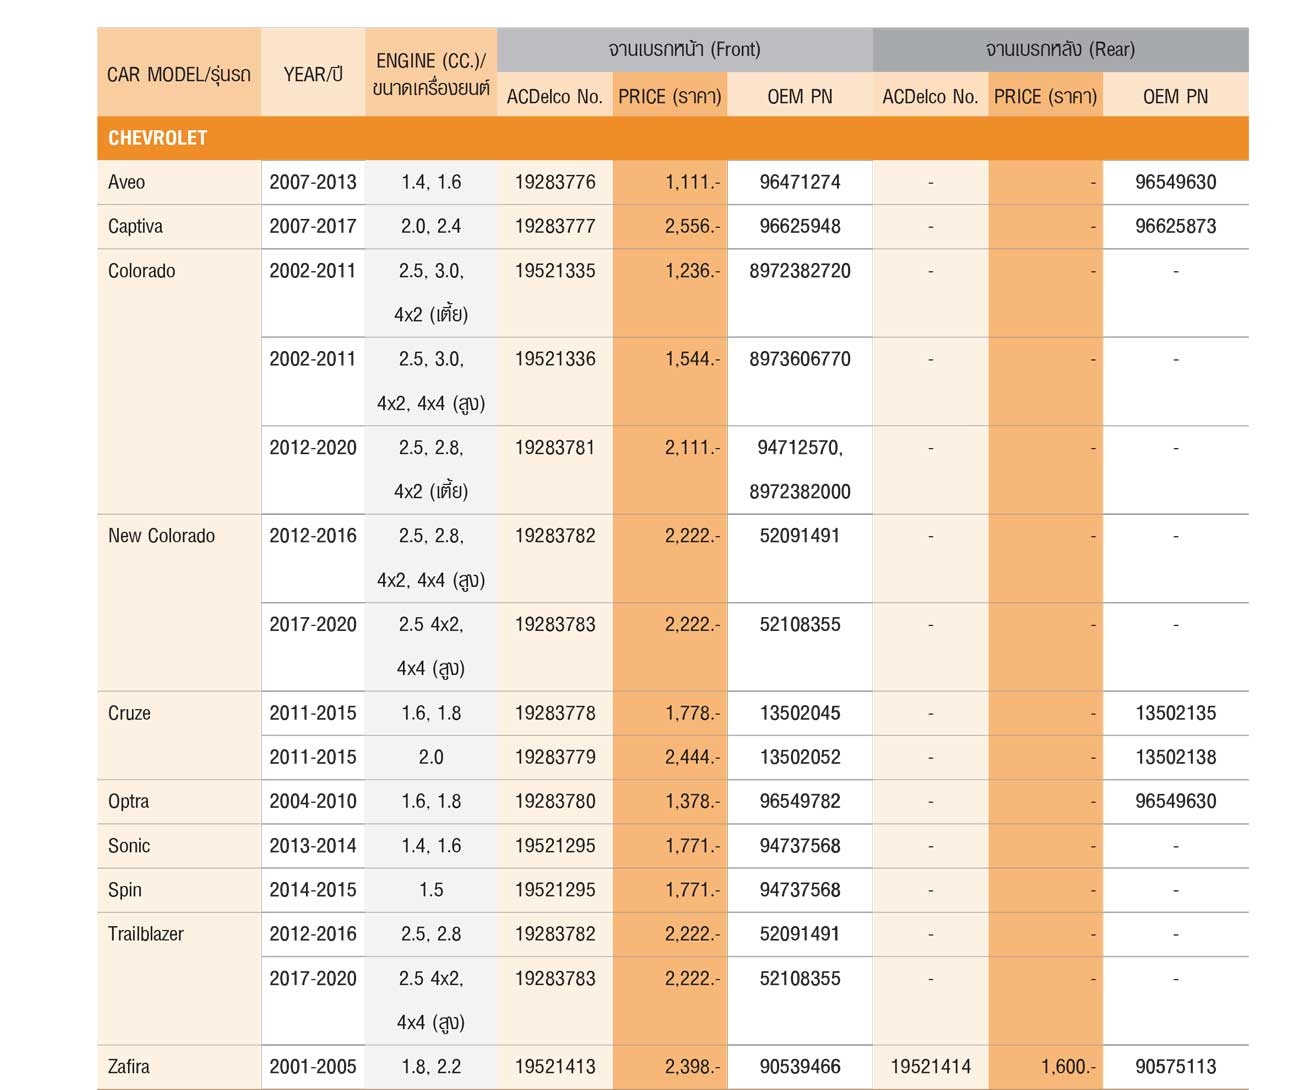Click the Rear brake disc header
Screen dimensions: 1300x1090
pos(1061,50)
